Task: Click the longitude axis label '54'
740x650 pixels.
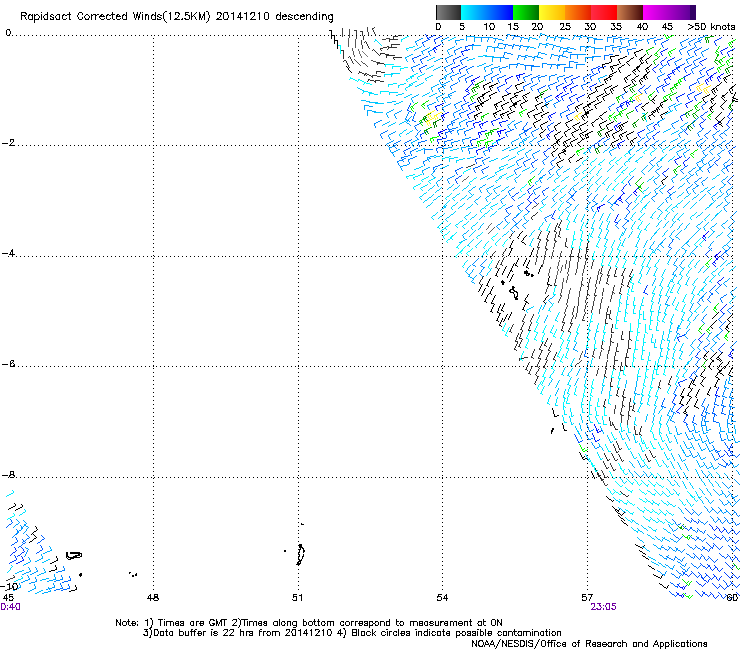Action: pyautogui.click(x=442, y=598)
